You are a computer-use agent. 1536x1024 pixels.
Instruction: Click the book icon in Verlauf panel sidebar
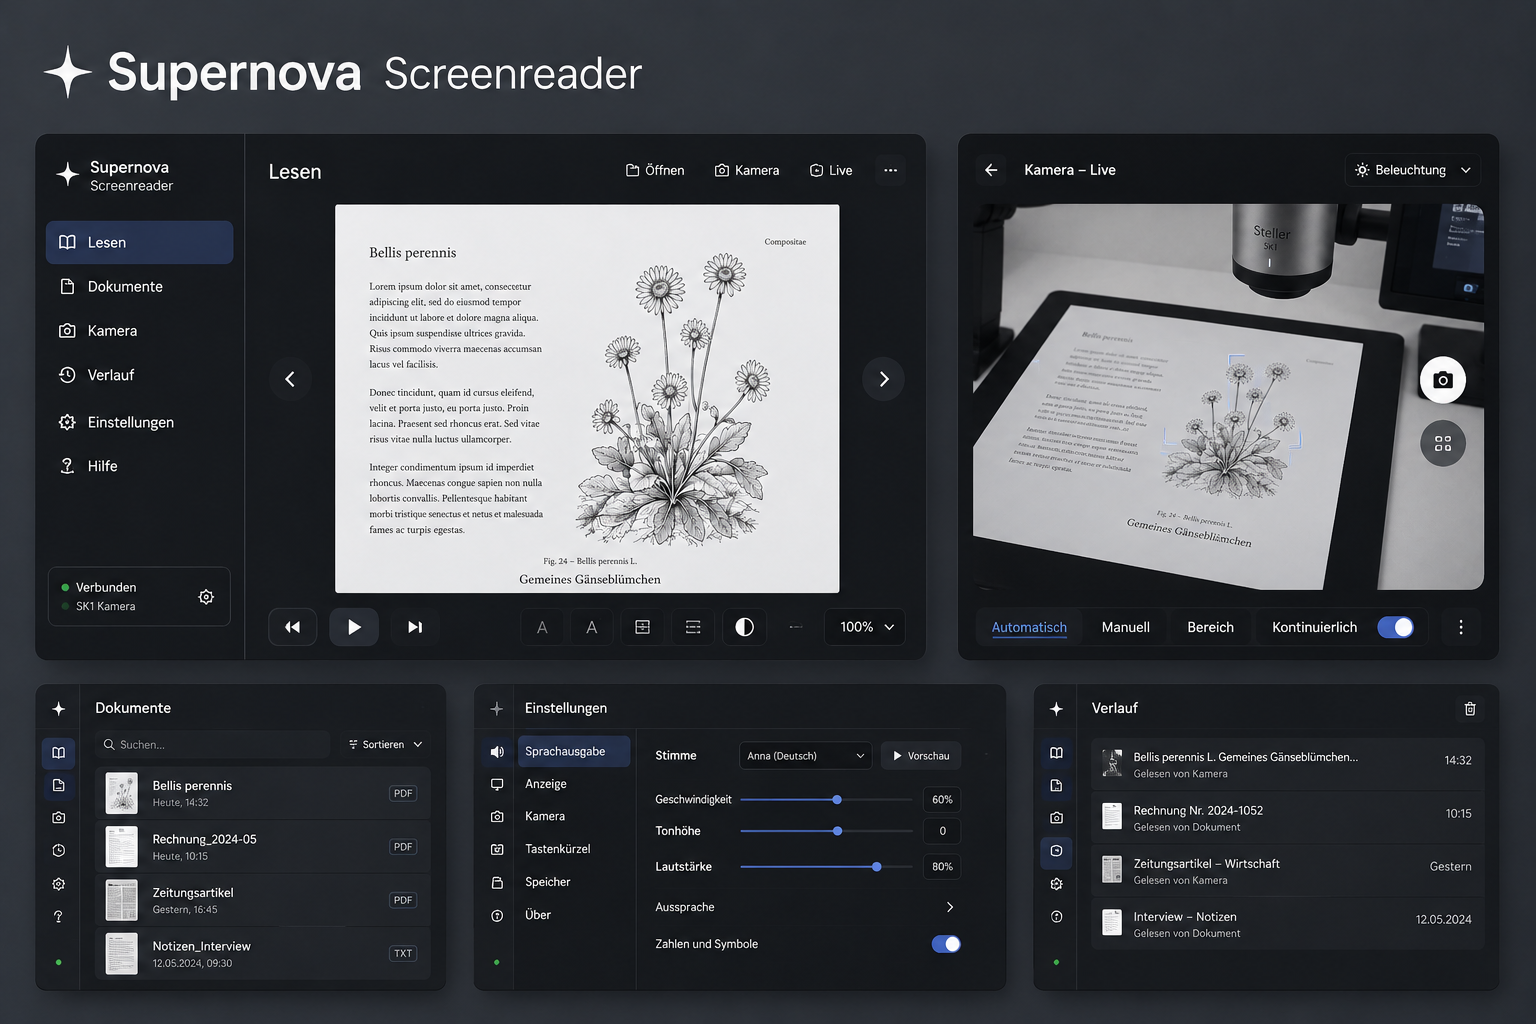(x=1057, y=752)
